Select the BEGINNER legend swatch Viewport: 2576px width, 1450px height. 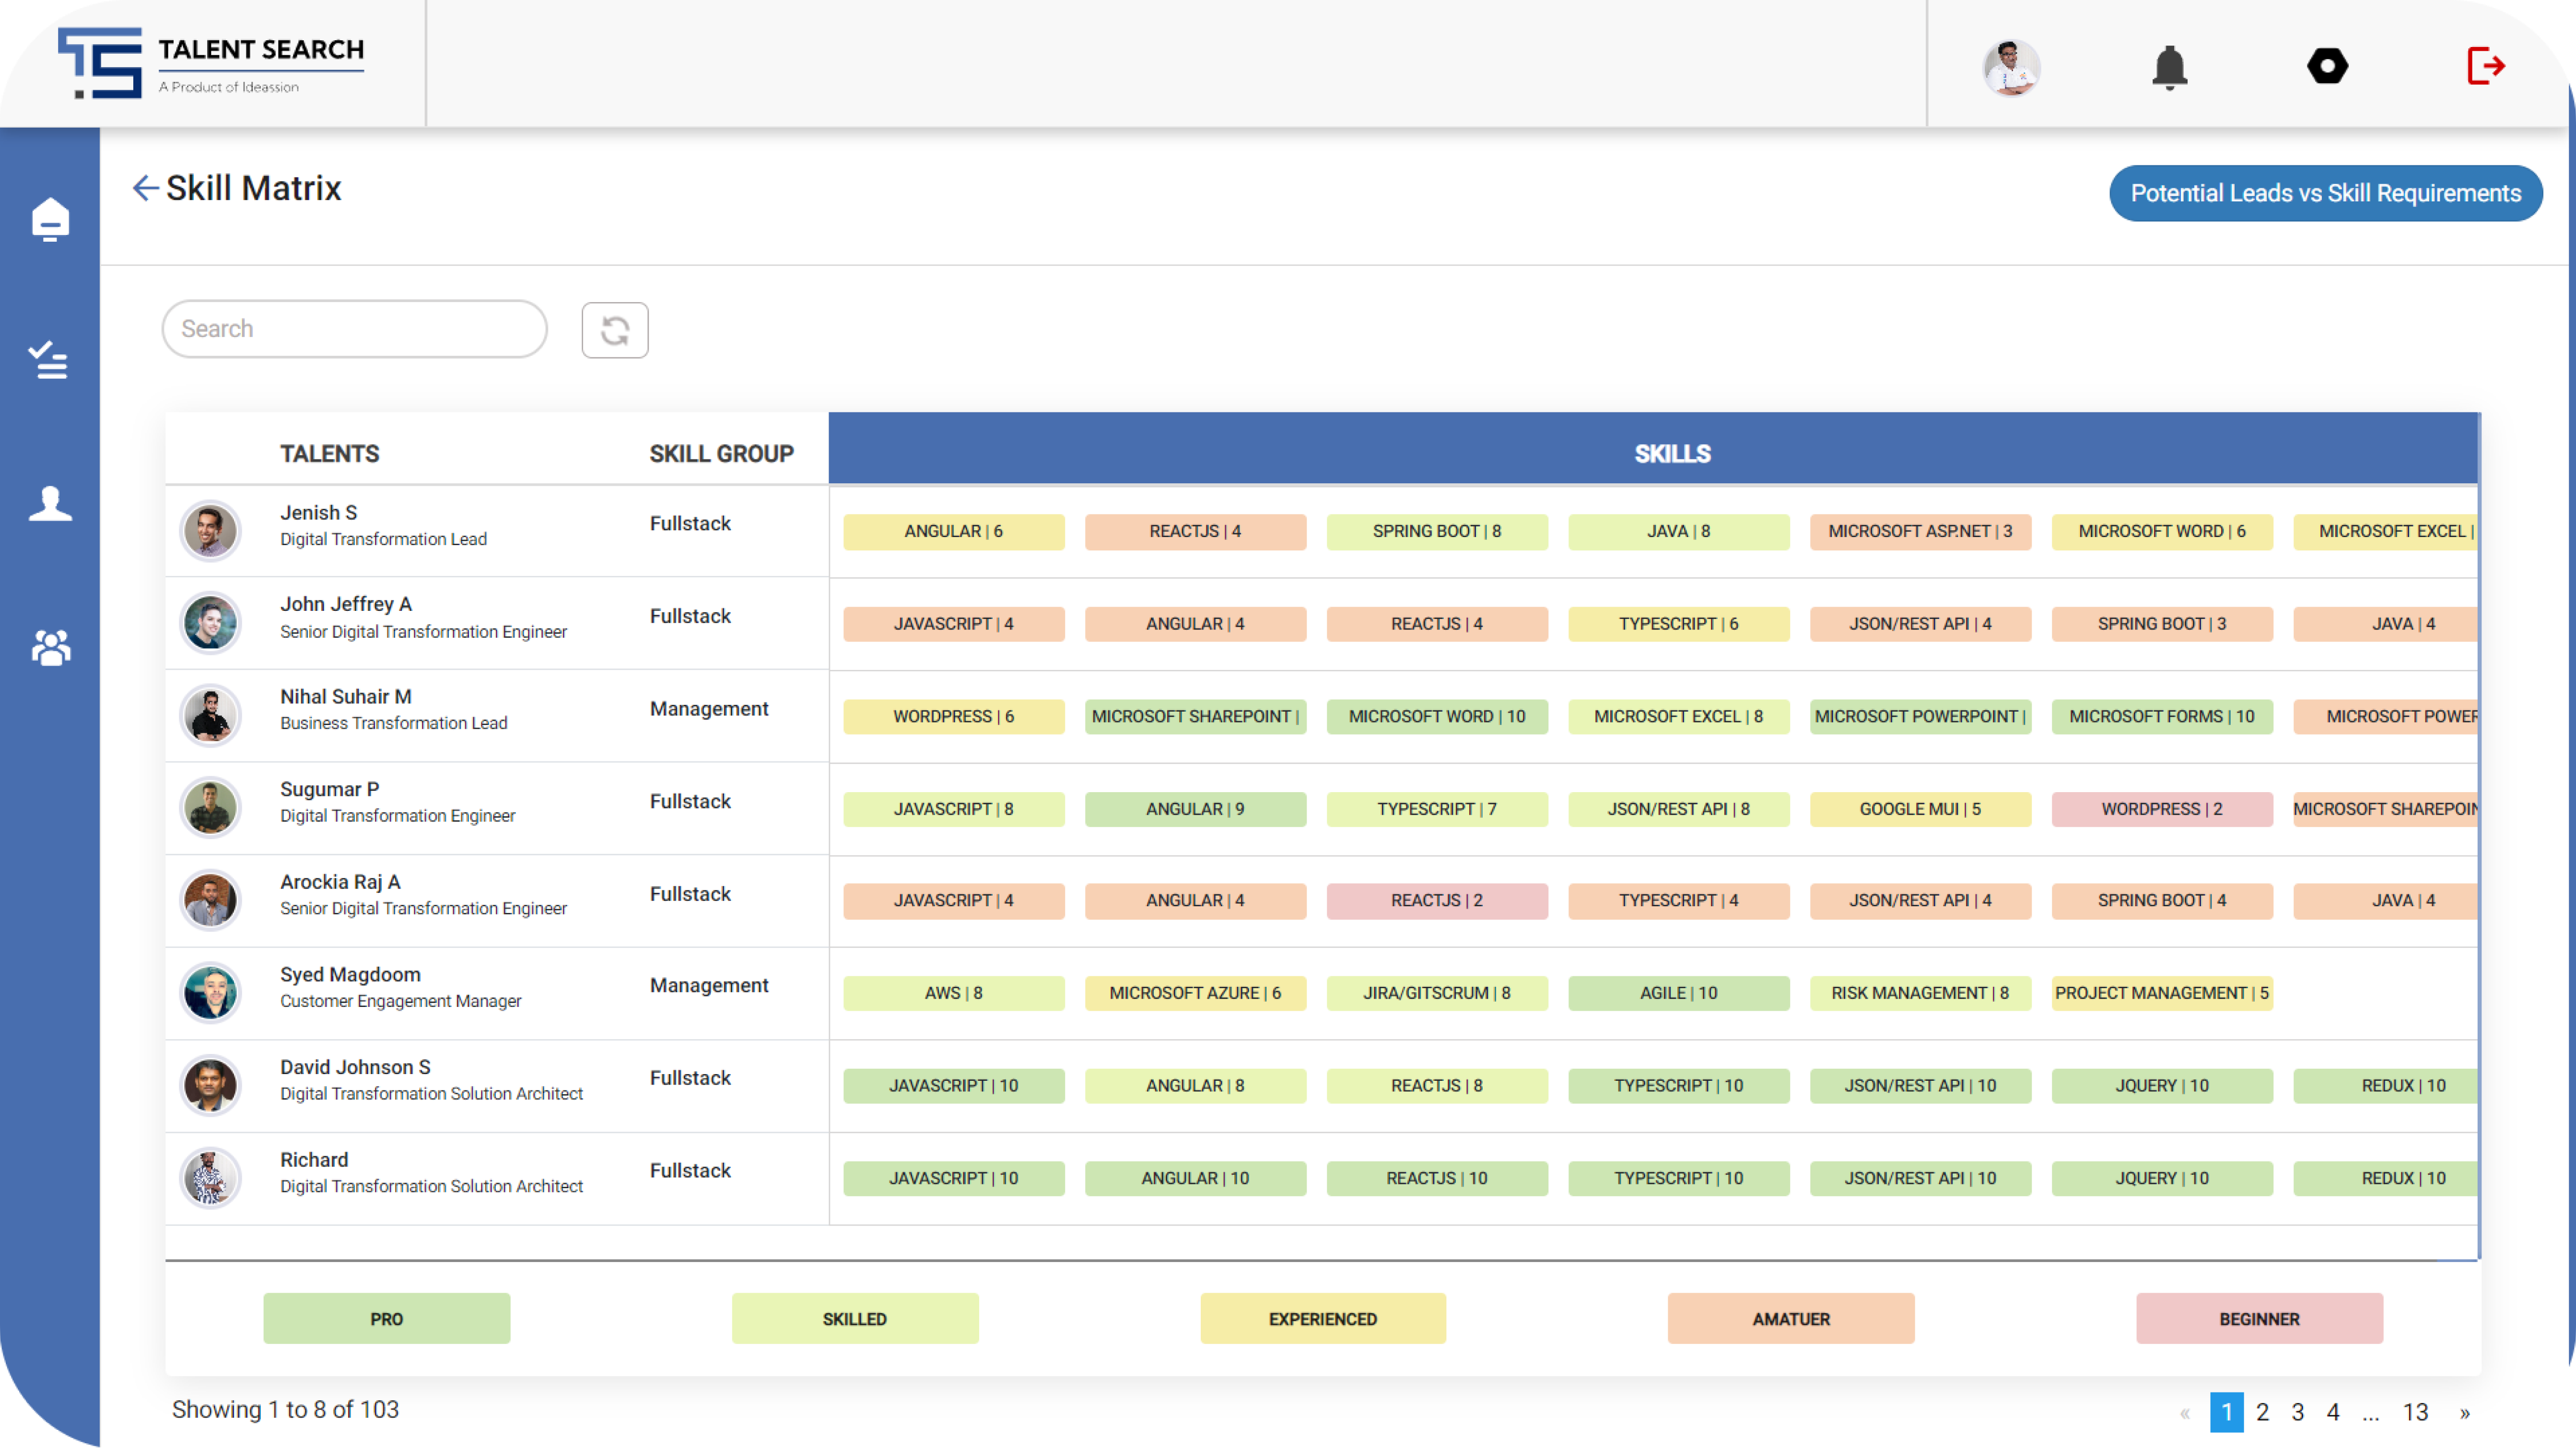click(x=2259, y=1319)
